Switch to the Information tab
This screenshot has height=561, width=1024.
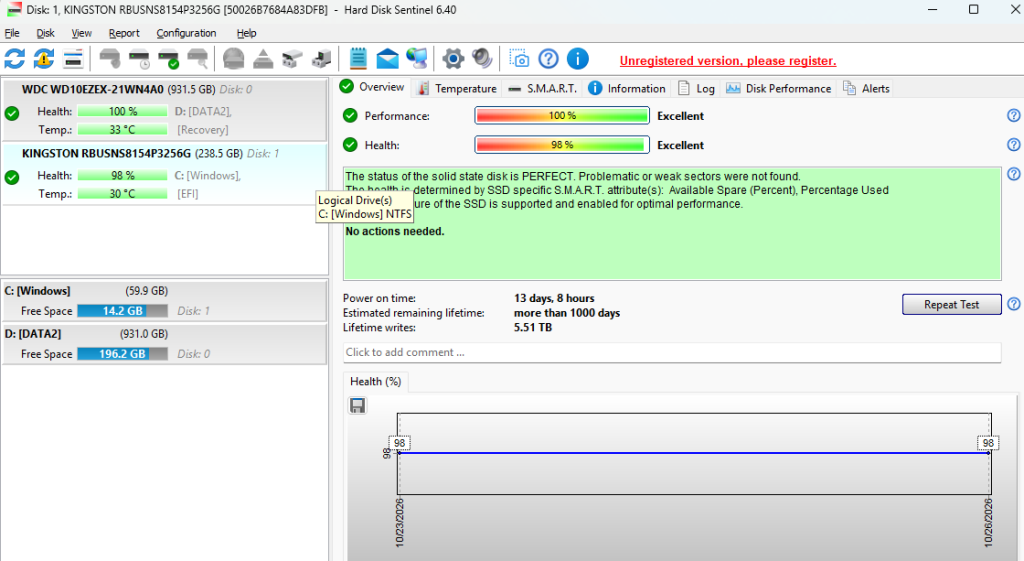[627, 88]
